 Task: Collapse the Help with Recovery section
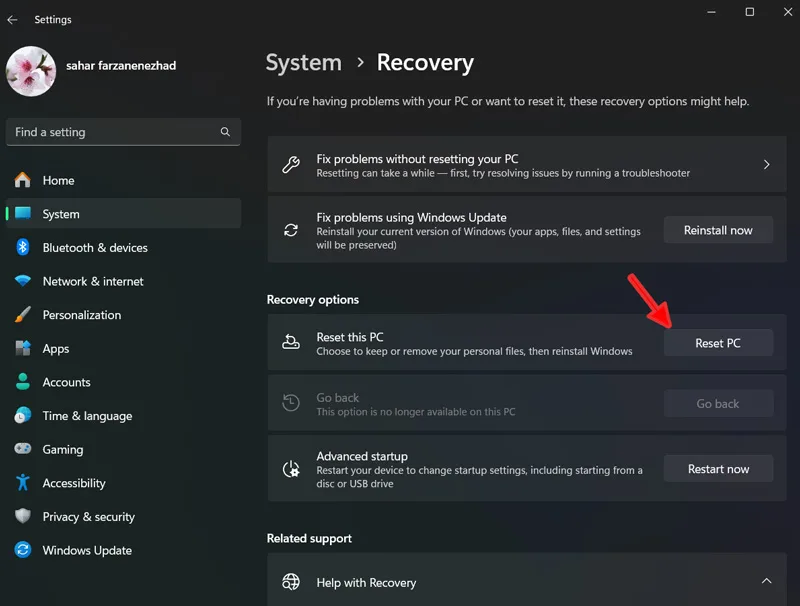pyautogui.click(x=766, y=581)
